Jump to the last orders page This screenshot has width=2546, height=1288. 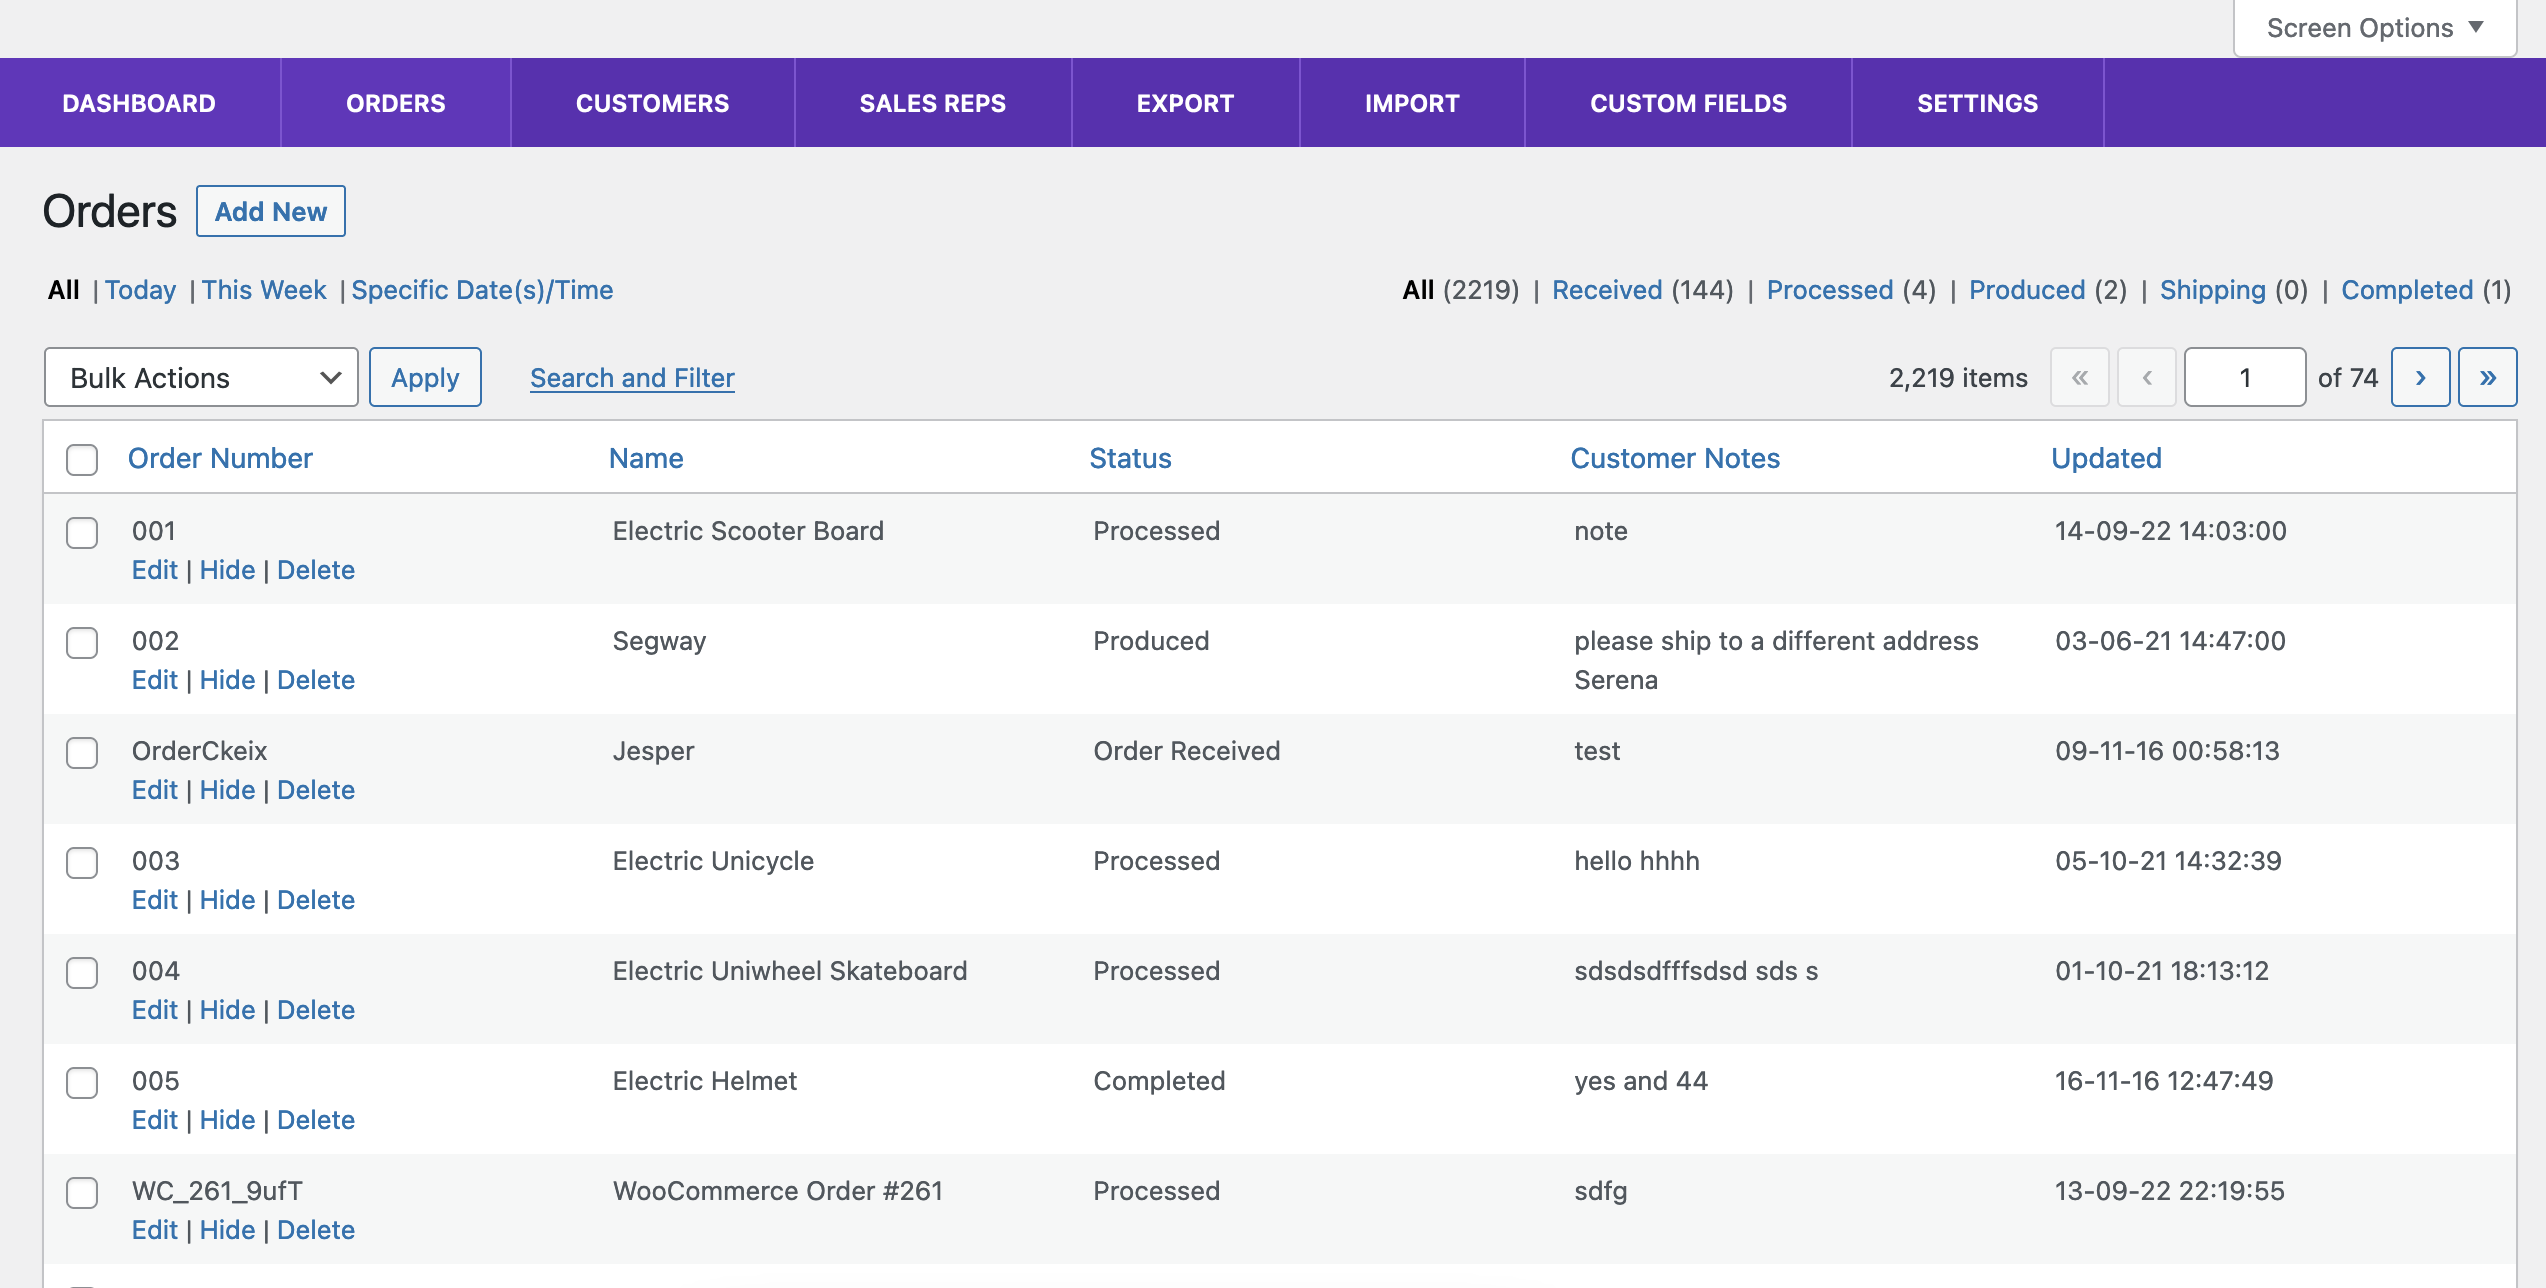[x=2487, y=377]
